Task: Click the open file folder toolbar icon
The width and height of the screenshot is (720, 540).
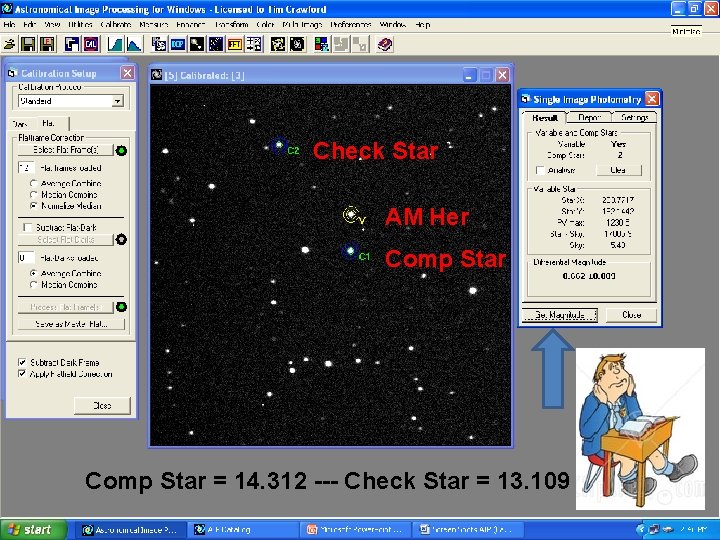Action: click(10, 45)
